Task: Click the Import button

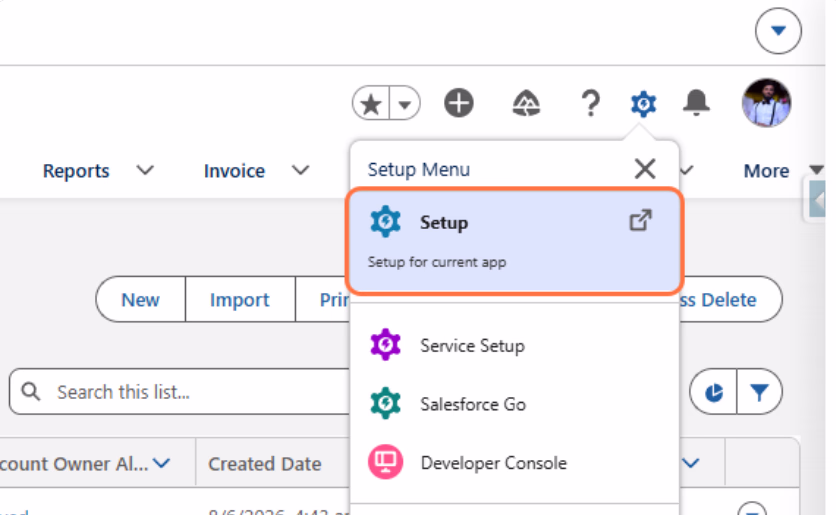Action: (240, 300)
